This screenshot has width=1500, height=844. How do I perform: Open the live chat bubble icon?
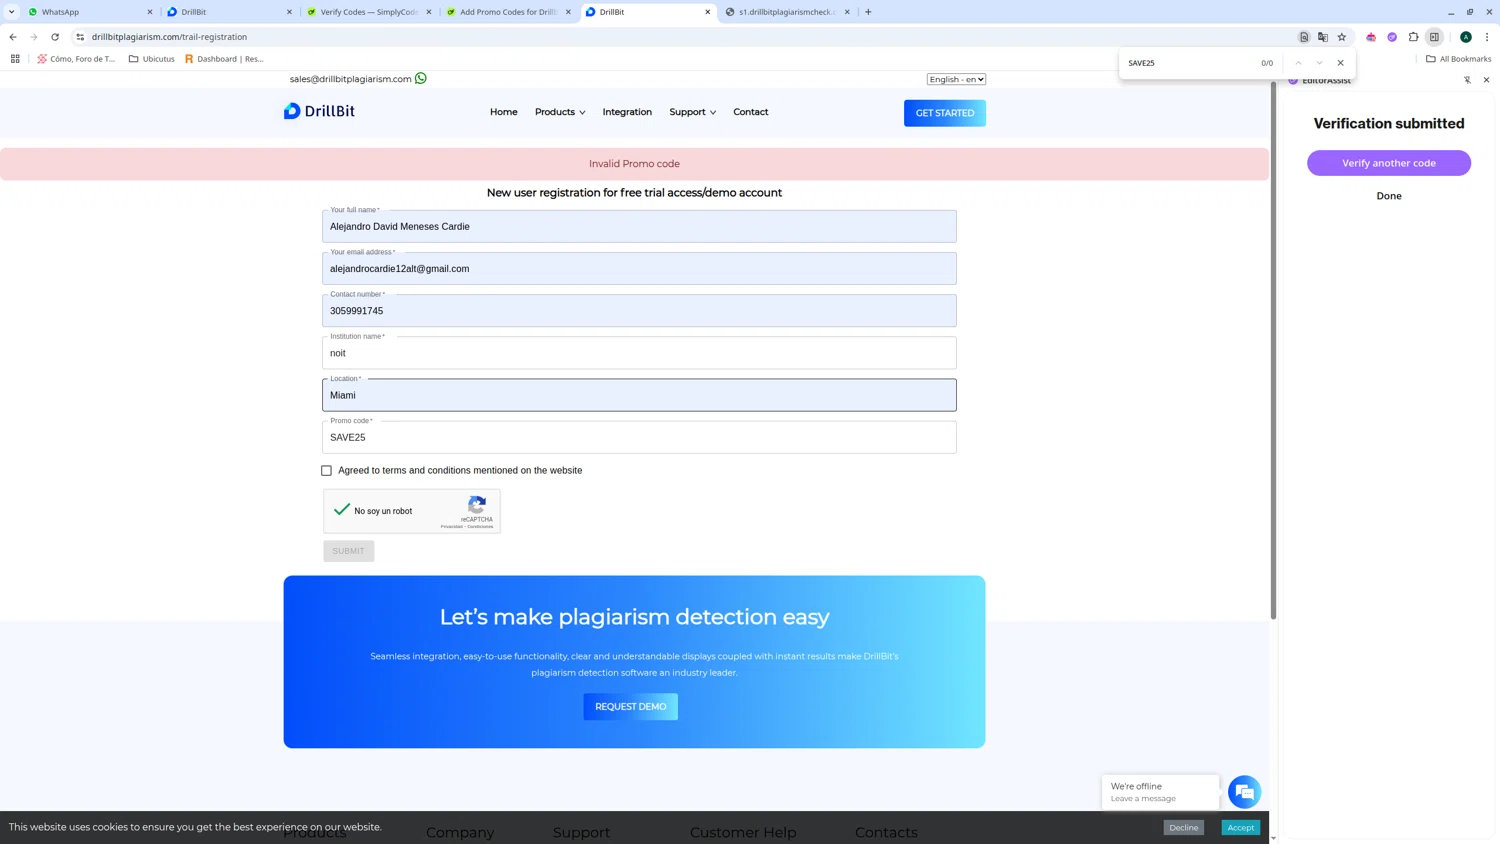coord(1244,792)
